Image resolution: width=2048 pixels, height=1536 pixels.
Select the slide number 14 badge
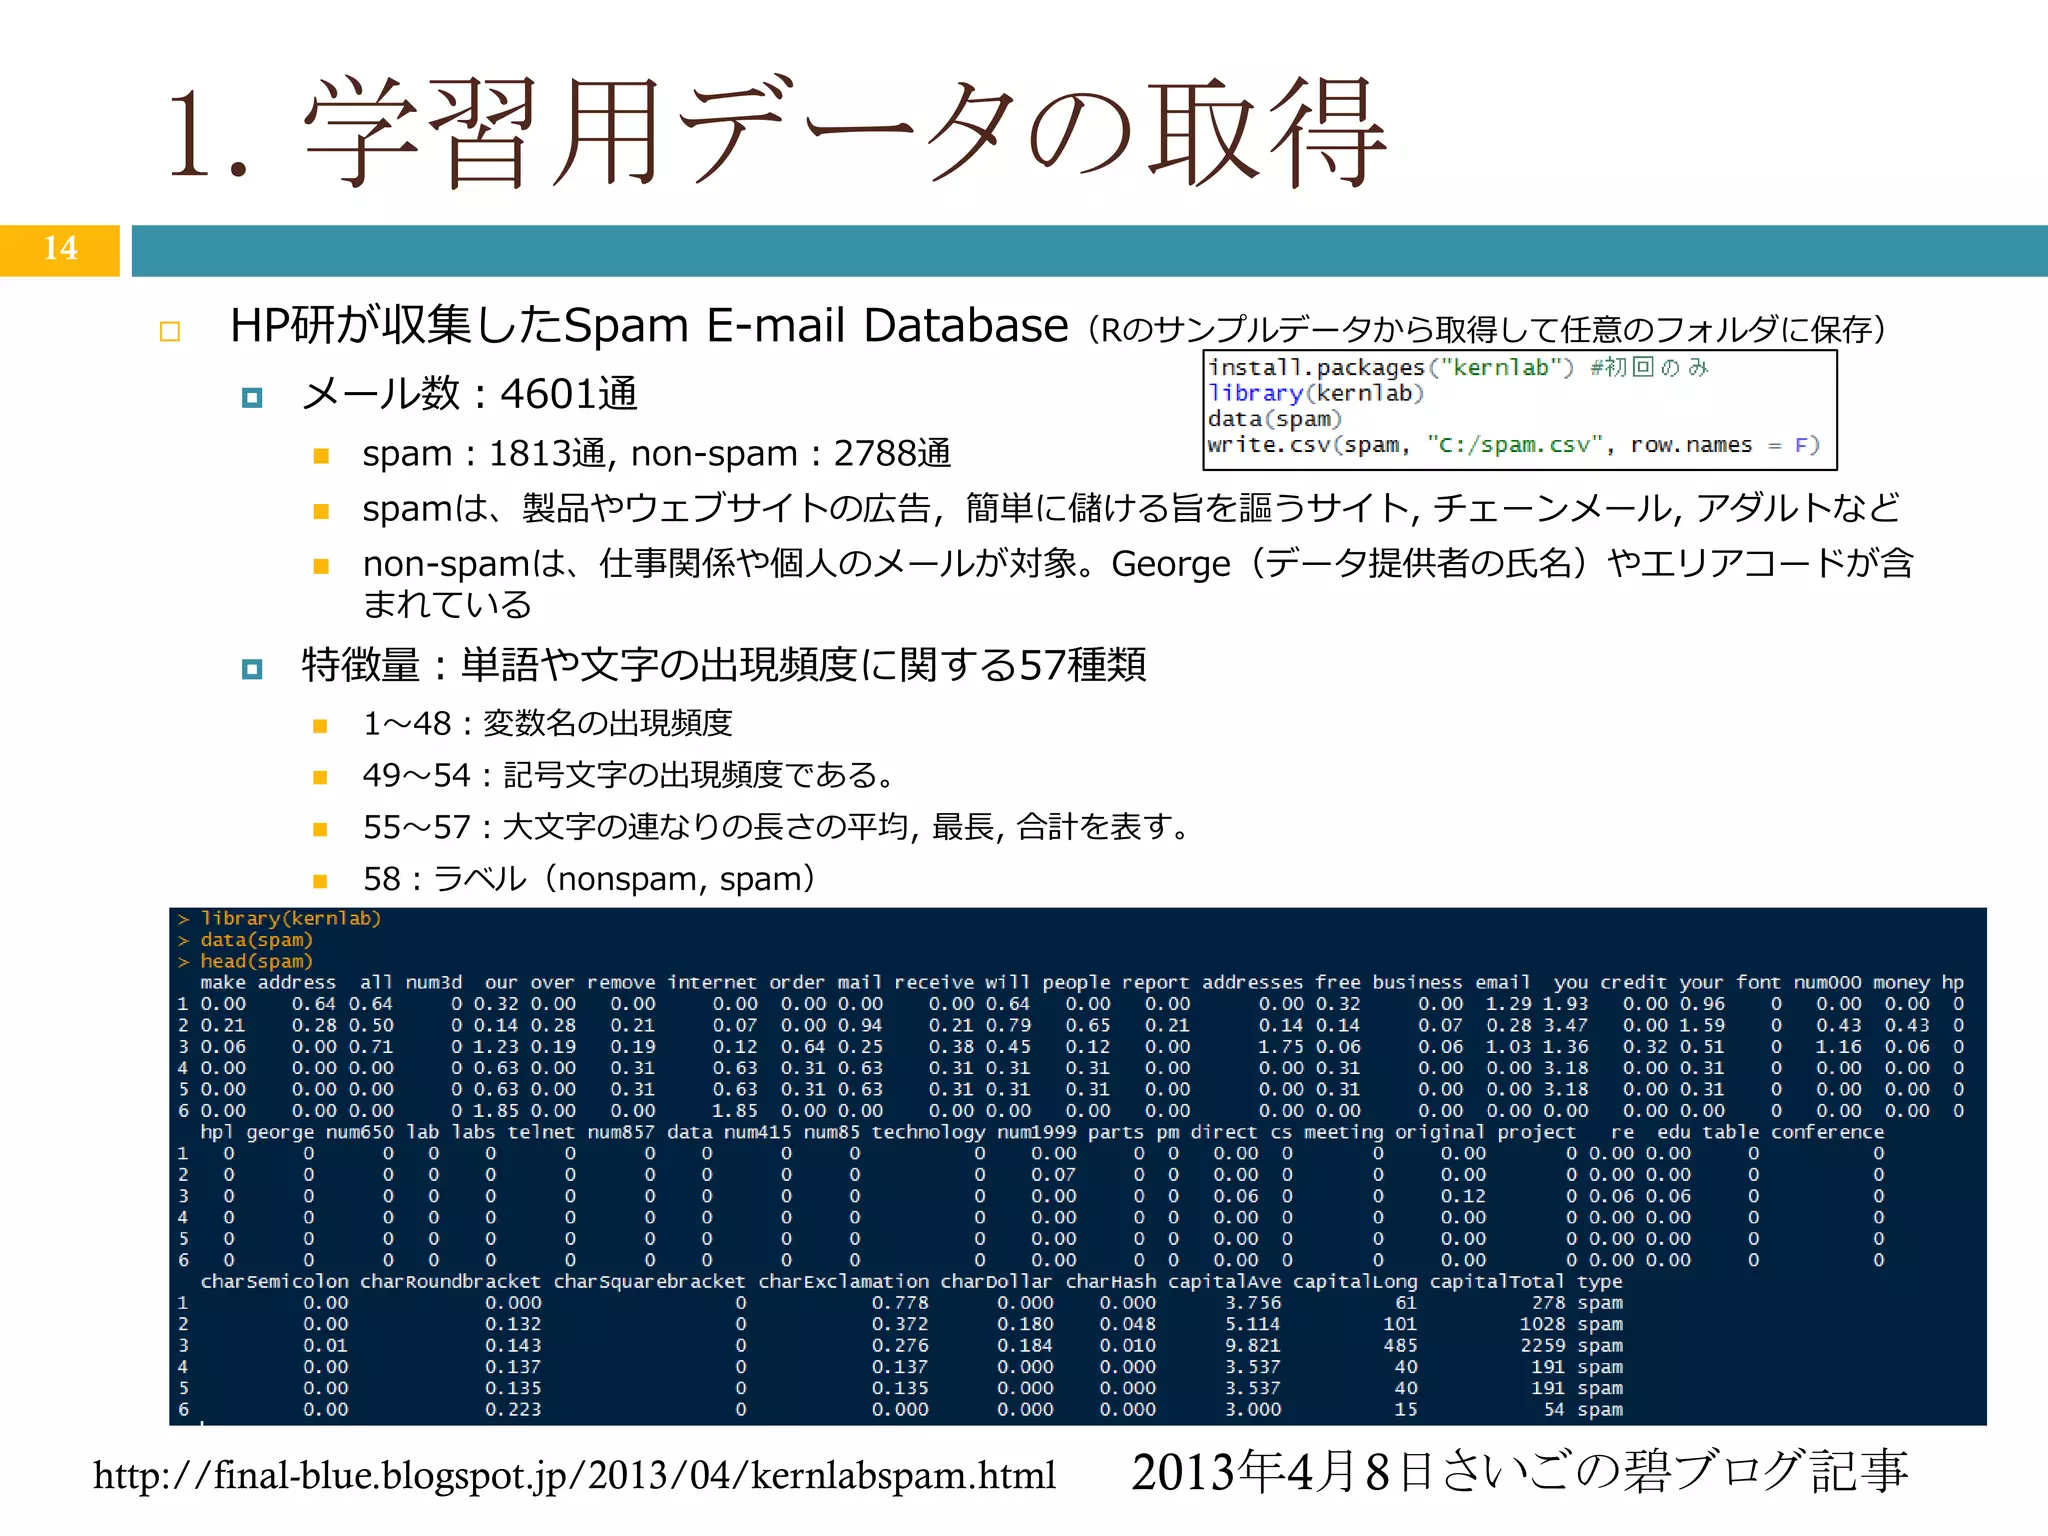tap(60, 249)
